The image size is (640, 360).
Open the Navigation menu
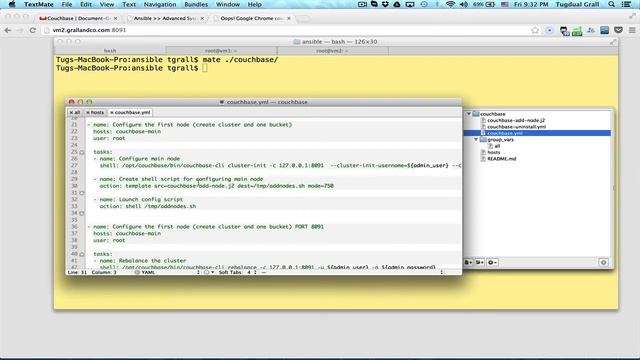pyautogui.click(x=160, y=4)
